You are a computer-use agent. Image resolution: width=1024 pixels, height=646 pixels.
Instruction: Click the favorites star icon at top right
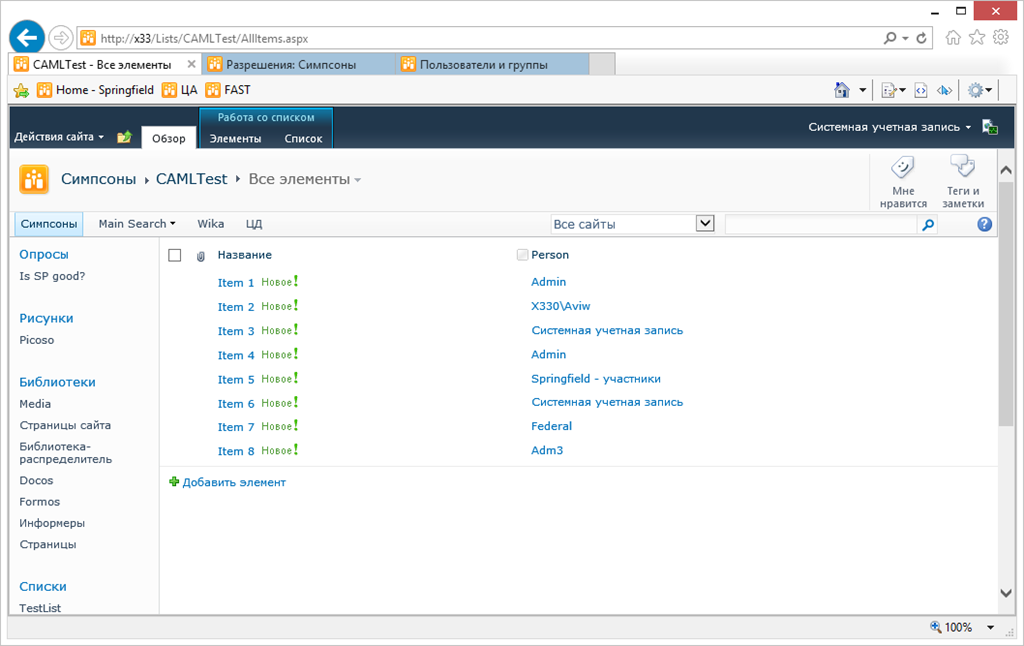coord(977,37)
